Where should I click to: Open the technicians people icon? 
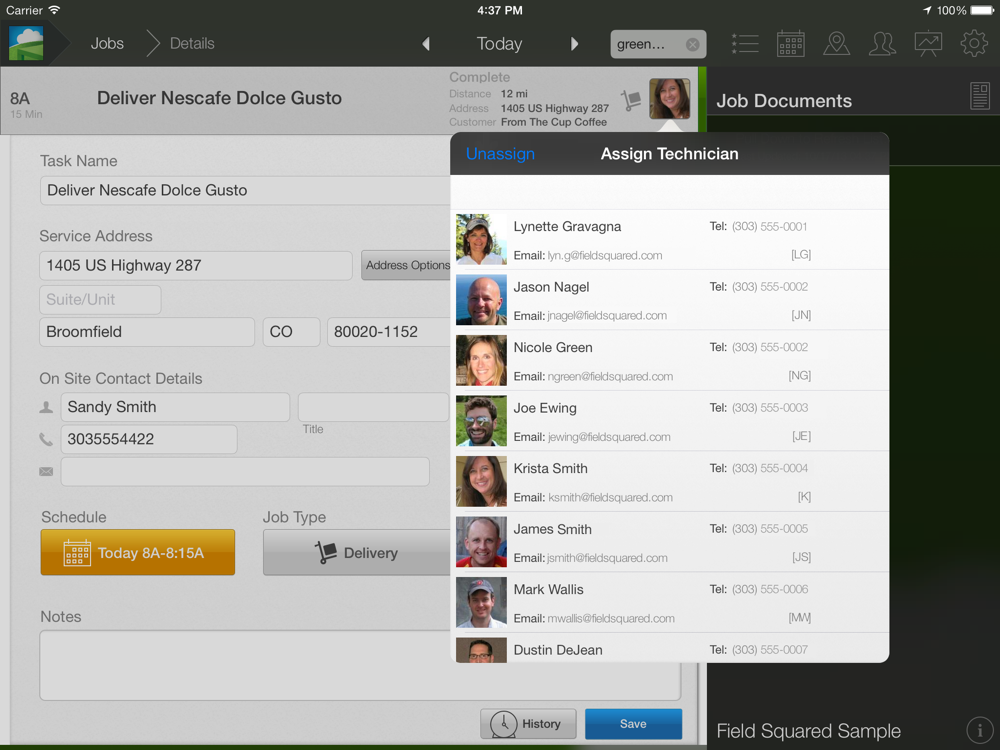point(882,44)
